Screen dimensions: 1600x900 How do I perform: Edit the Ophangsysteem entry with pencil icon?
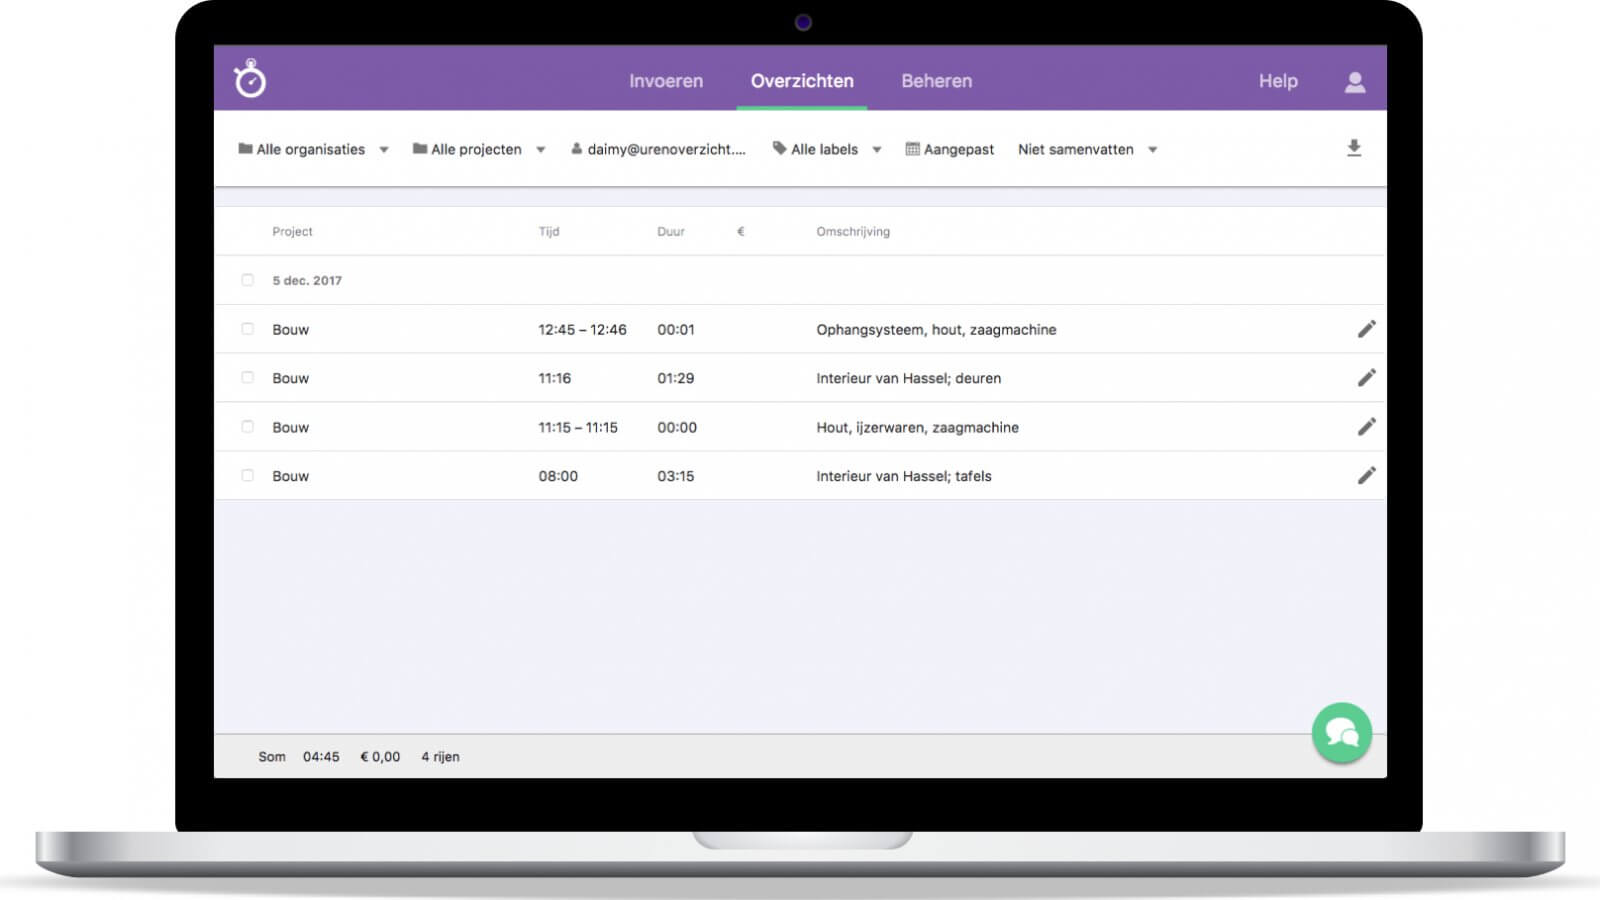click(1366, 329)
